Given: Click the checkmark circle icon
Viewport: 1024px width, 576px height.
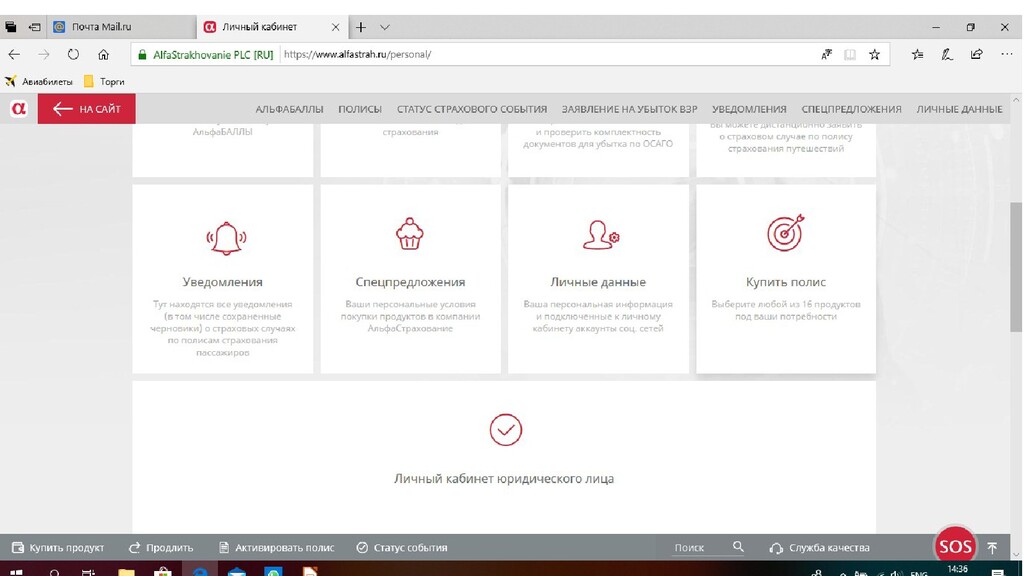Looking at the screenshot, I should (505, 430).
